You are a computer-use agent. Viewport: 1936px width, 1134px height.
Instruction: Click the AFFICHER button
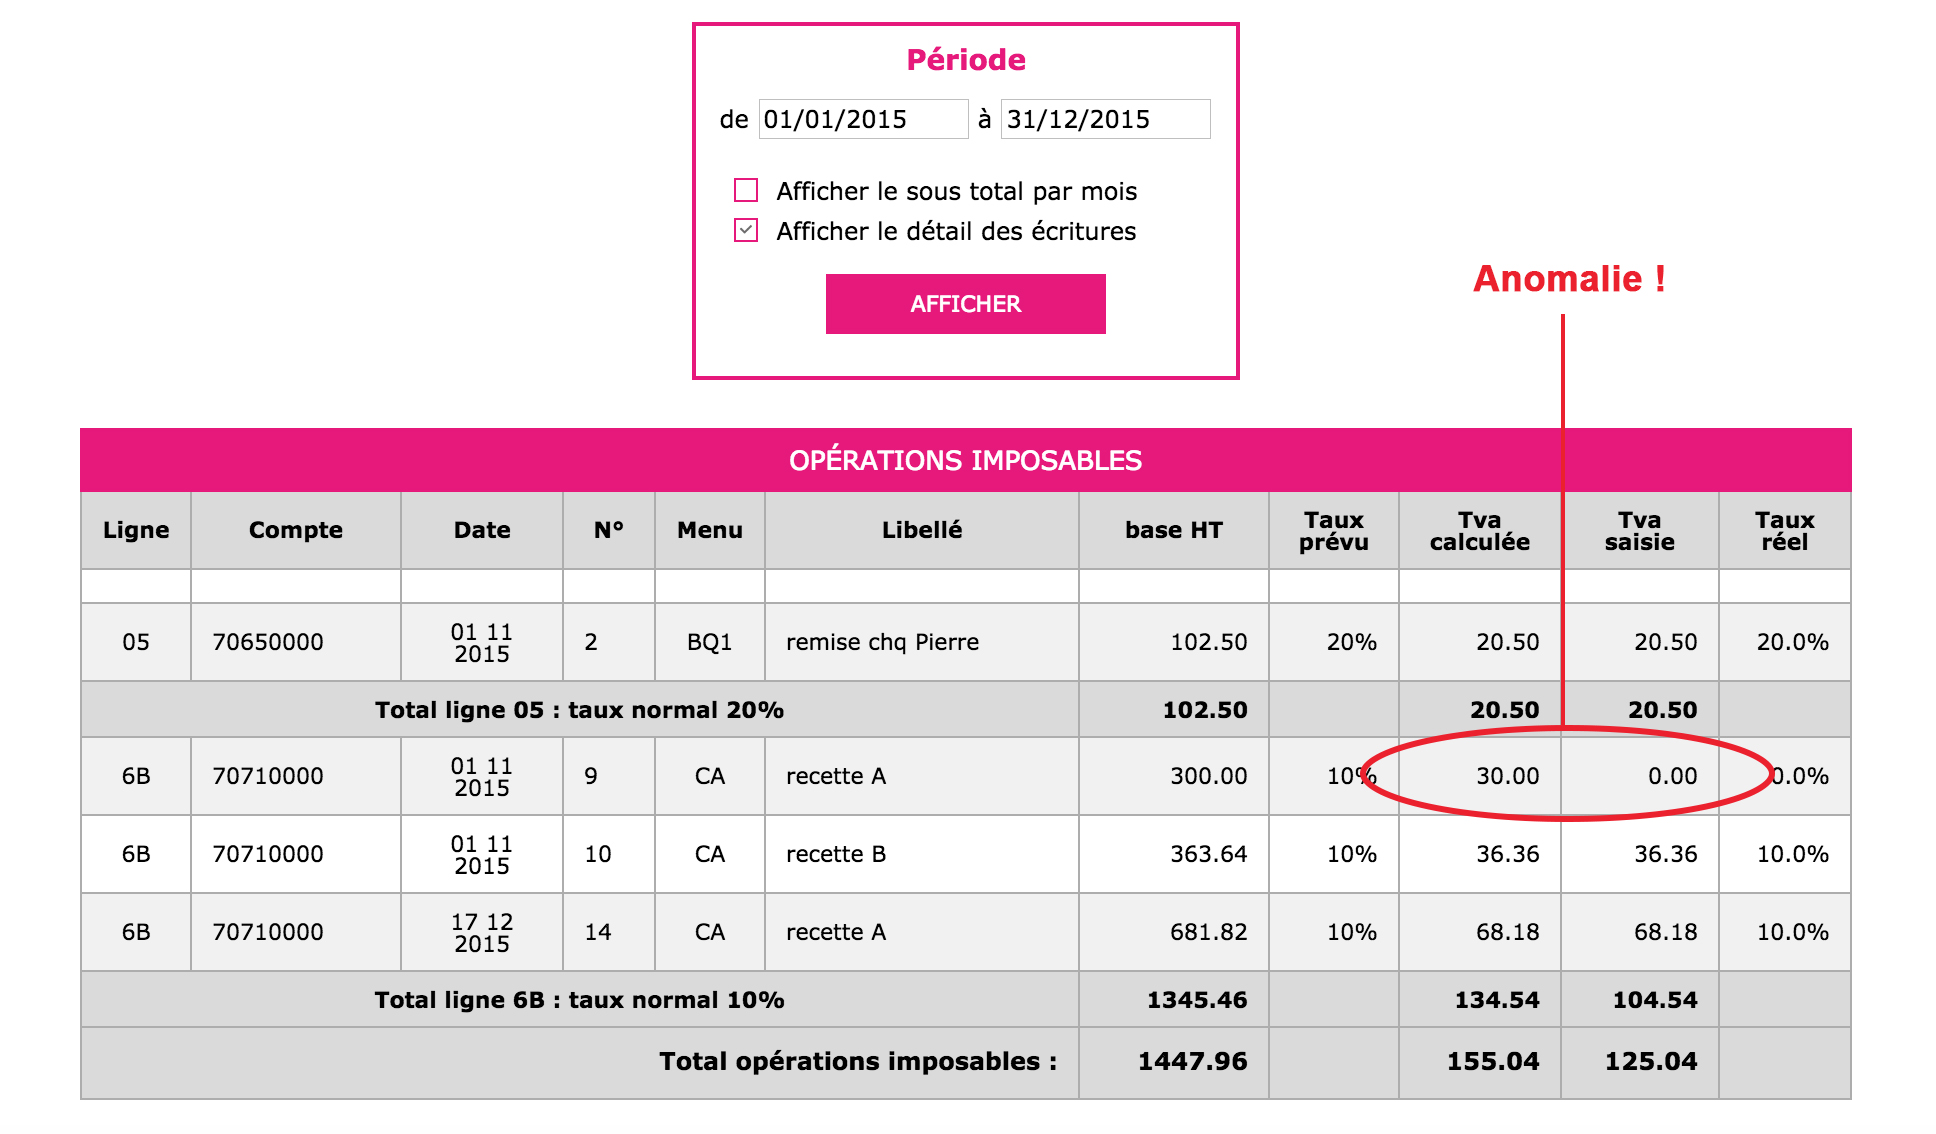pyautogui.click(x=965, y=304)
